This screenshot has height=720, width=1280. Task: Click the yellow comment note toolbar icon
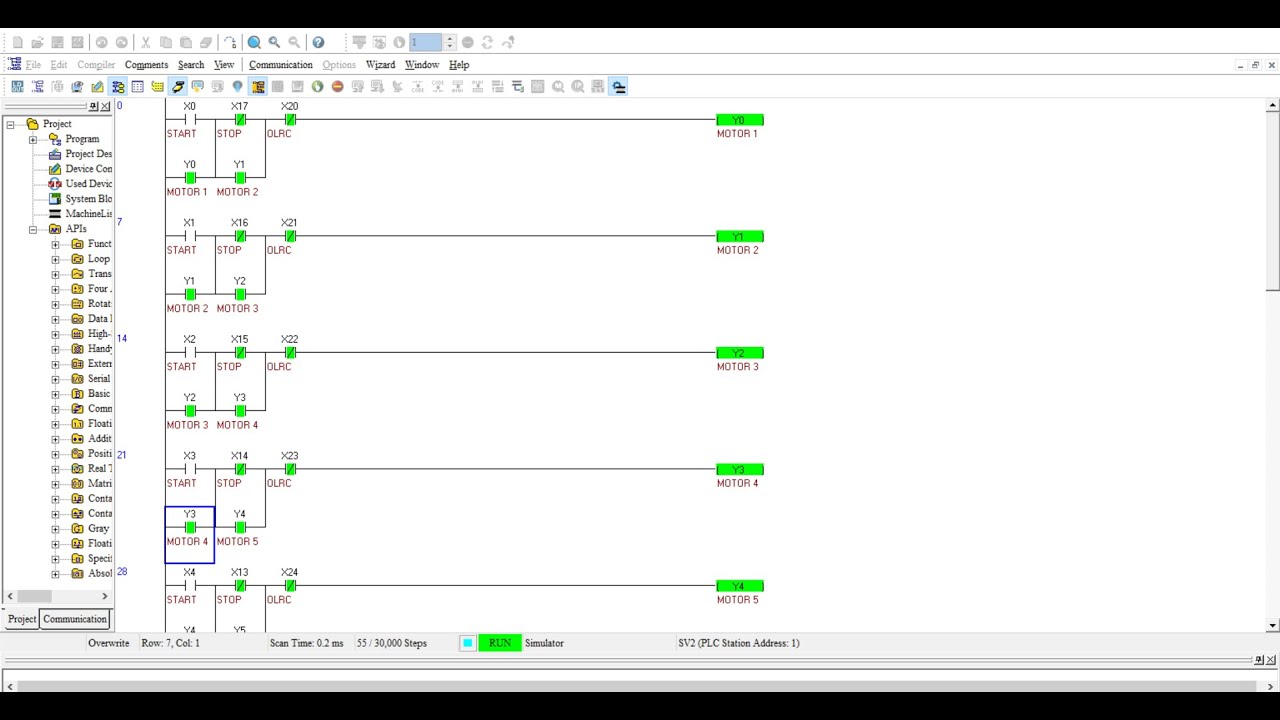click(157, 86)
